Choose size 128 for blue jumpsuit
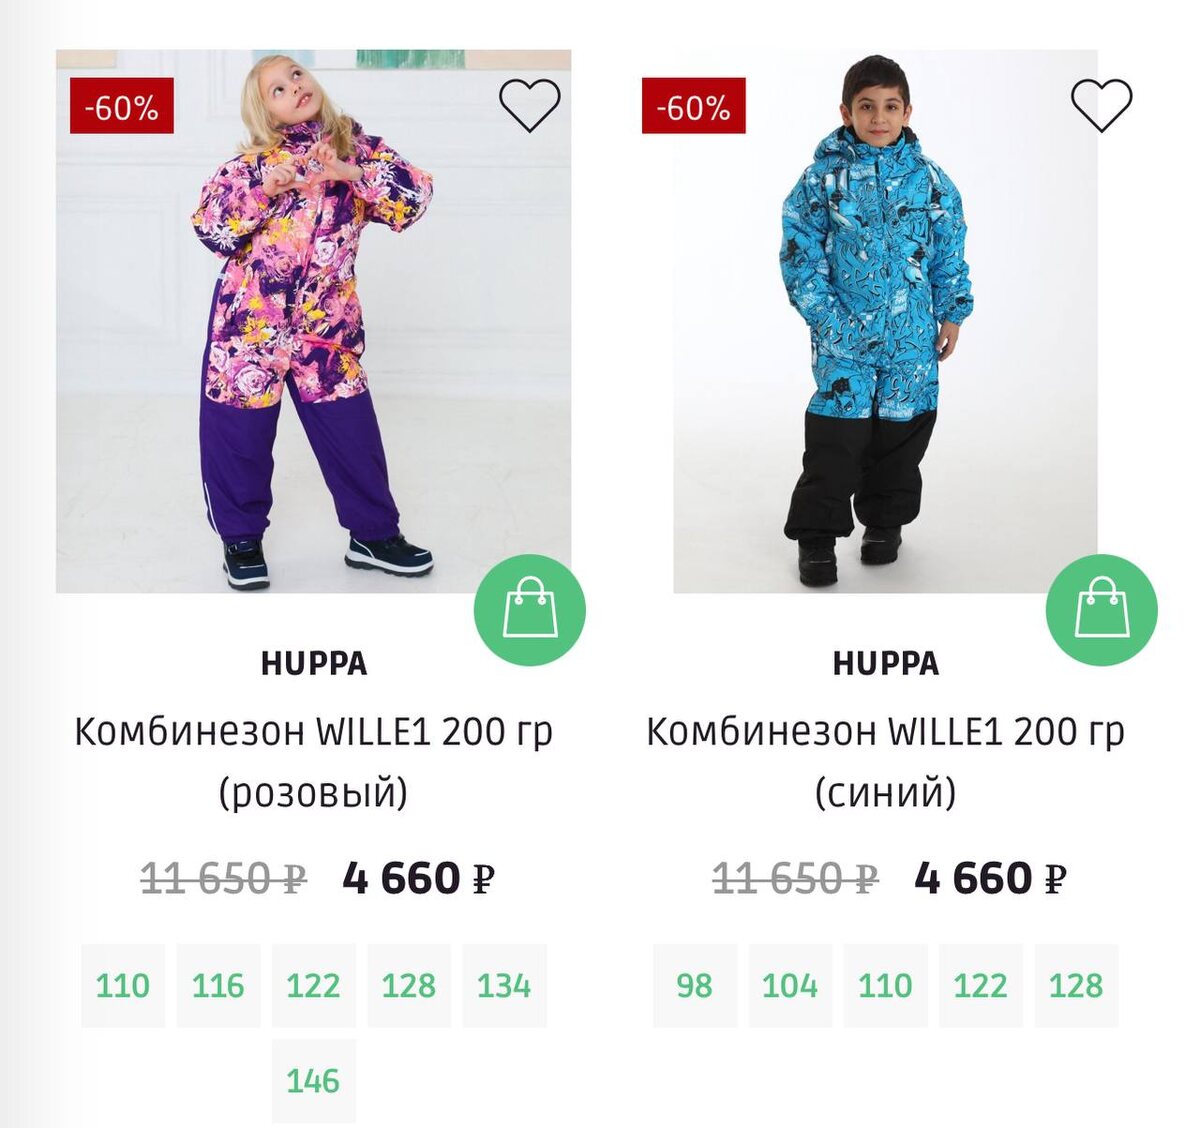This screenshot has height=1128, width=1200. 1076,985
